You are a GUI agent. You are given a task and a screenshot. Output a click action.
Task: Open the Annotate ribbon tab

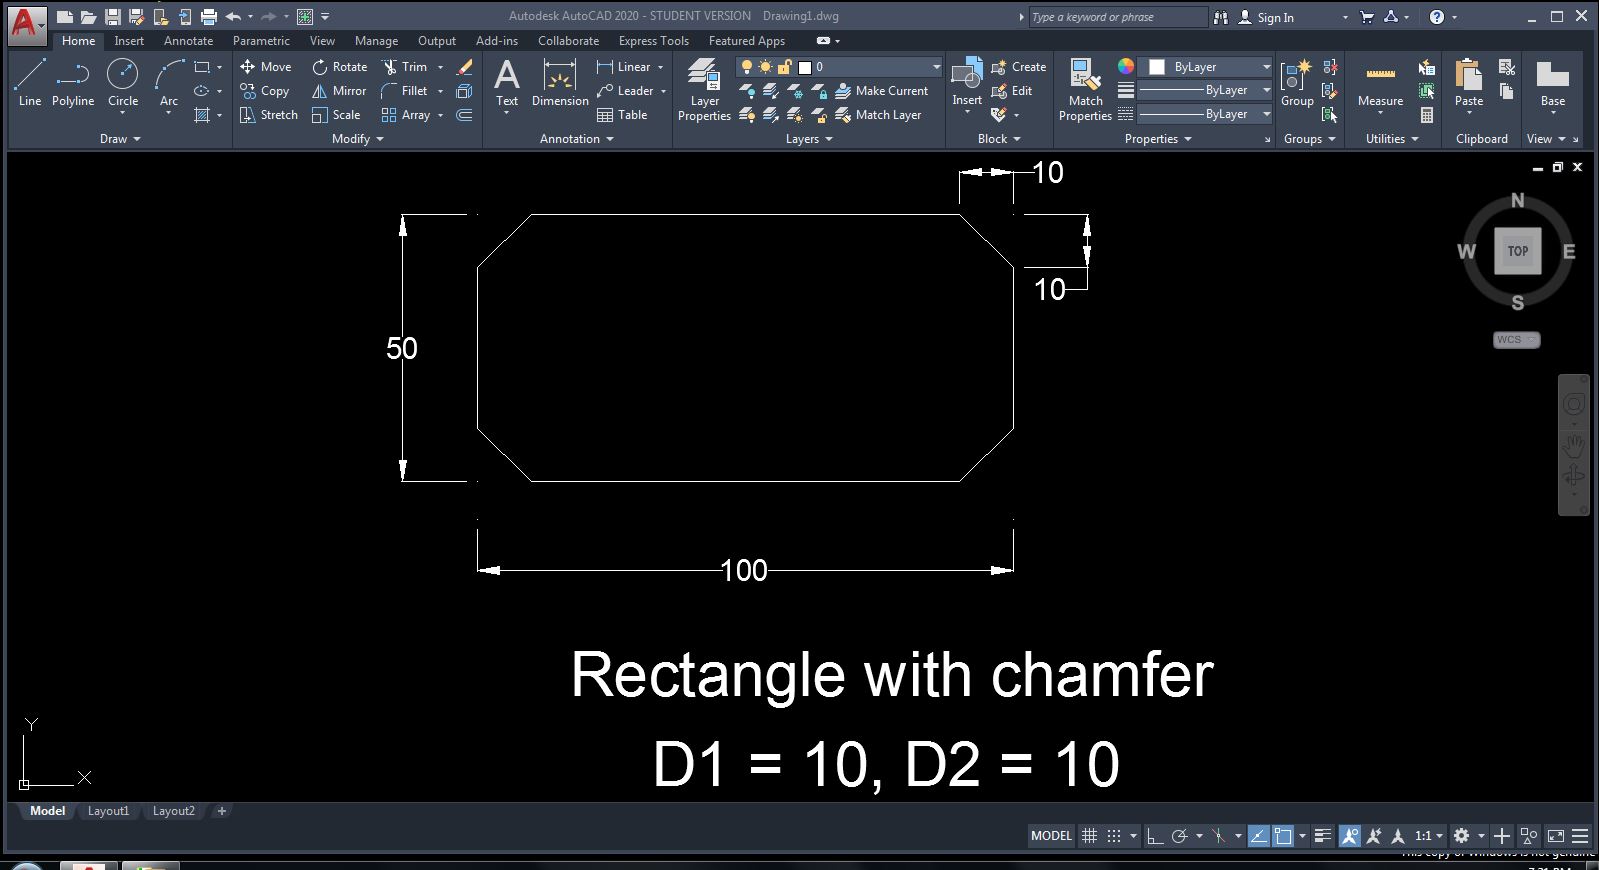coord(188,41)
